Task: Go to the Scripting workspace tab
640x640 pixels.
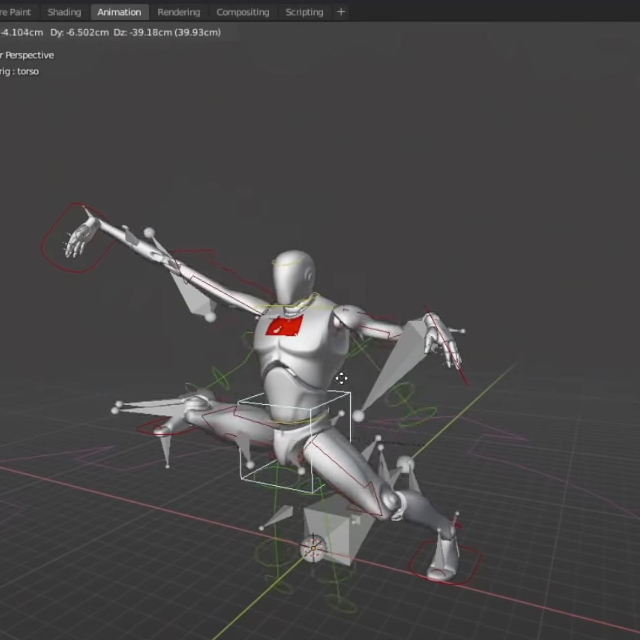Action: click(x=304, y=12)
